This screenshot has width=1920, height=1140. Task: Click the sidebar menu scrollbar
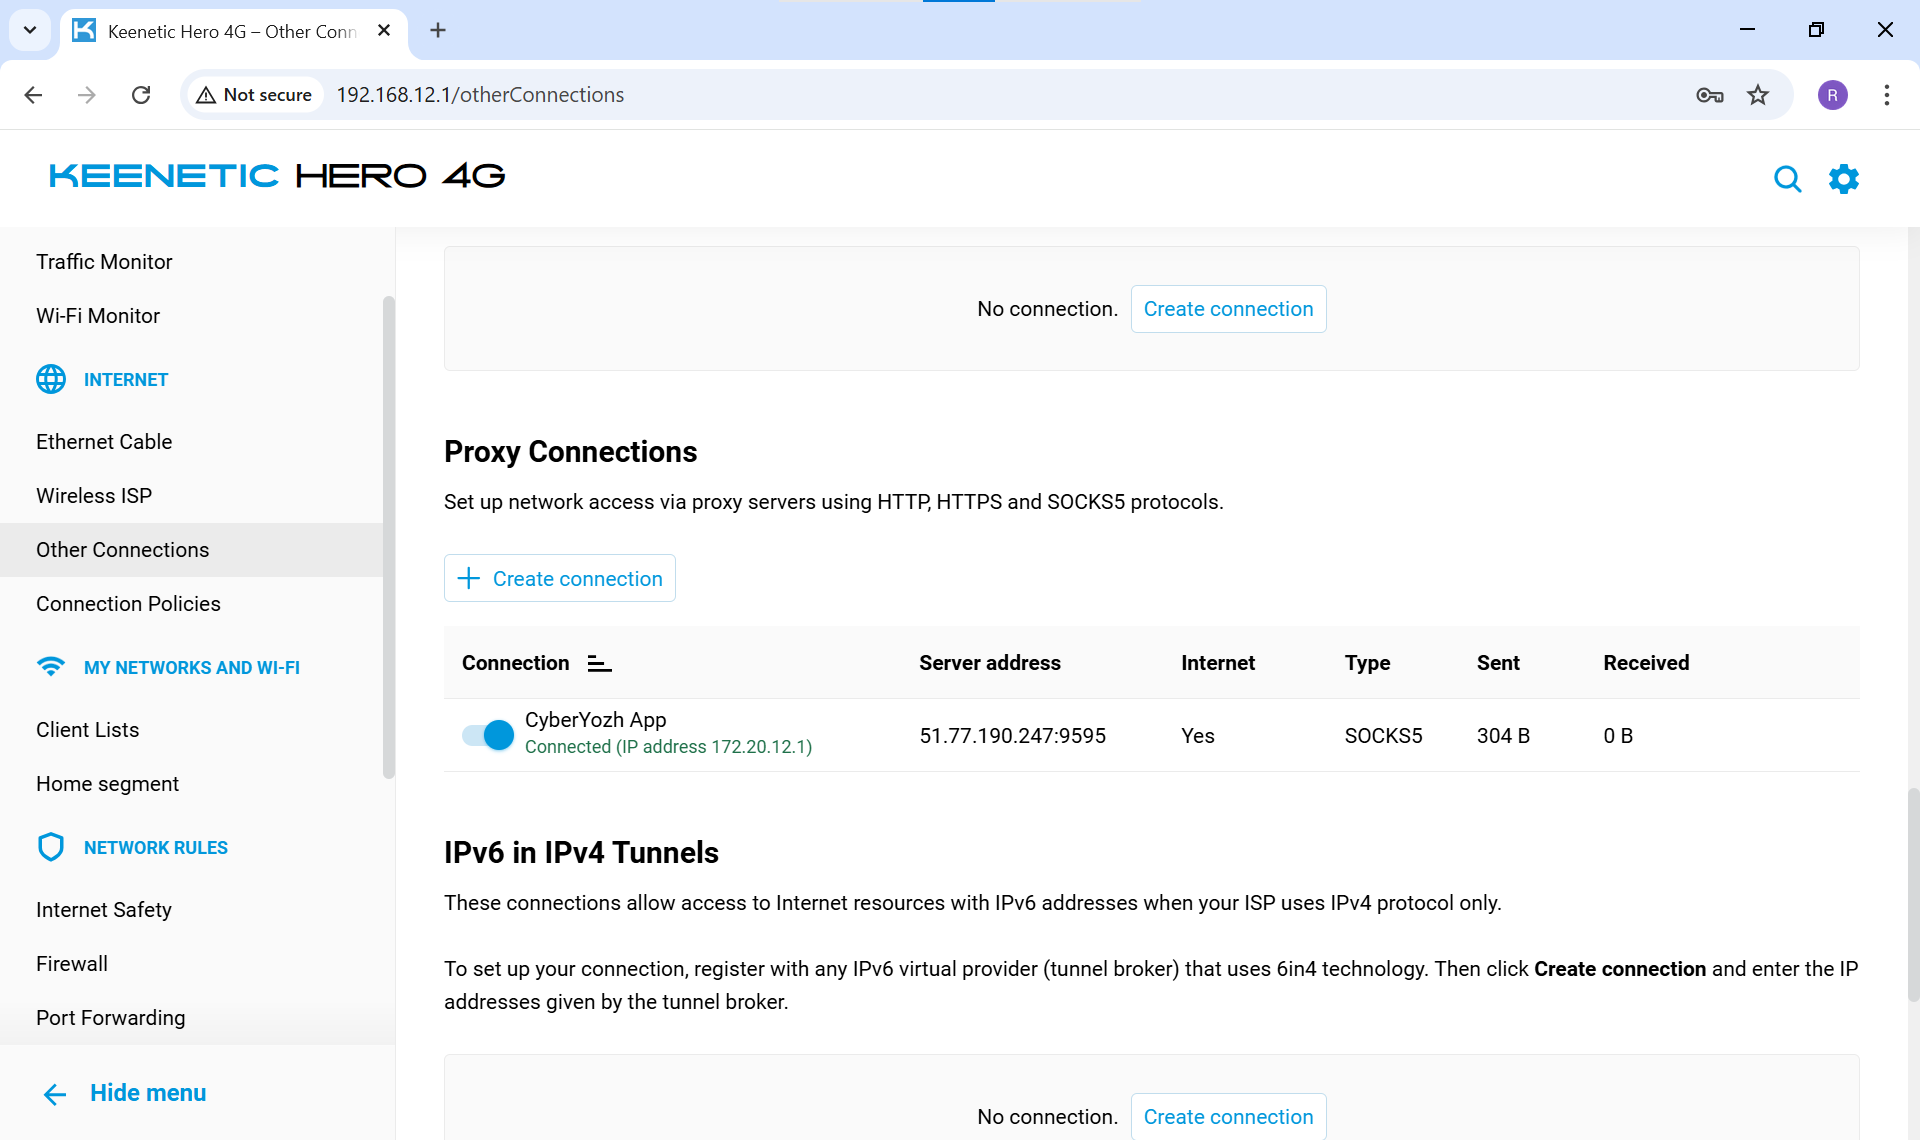coord(388,536)
